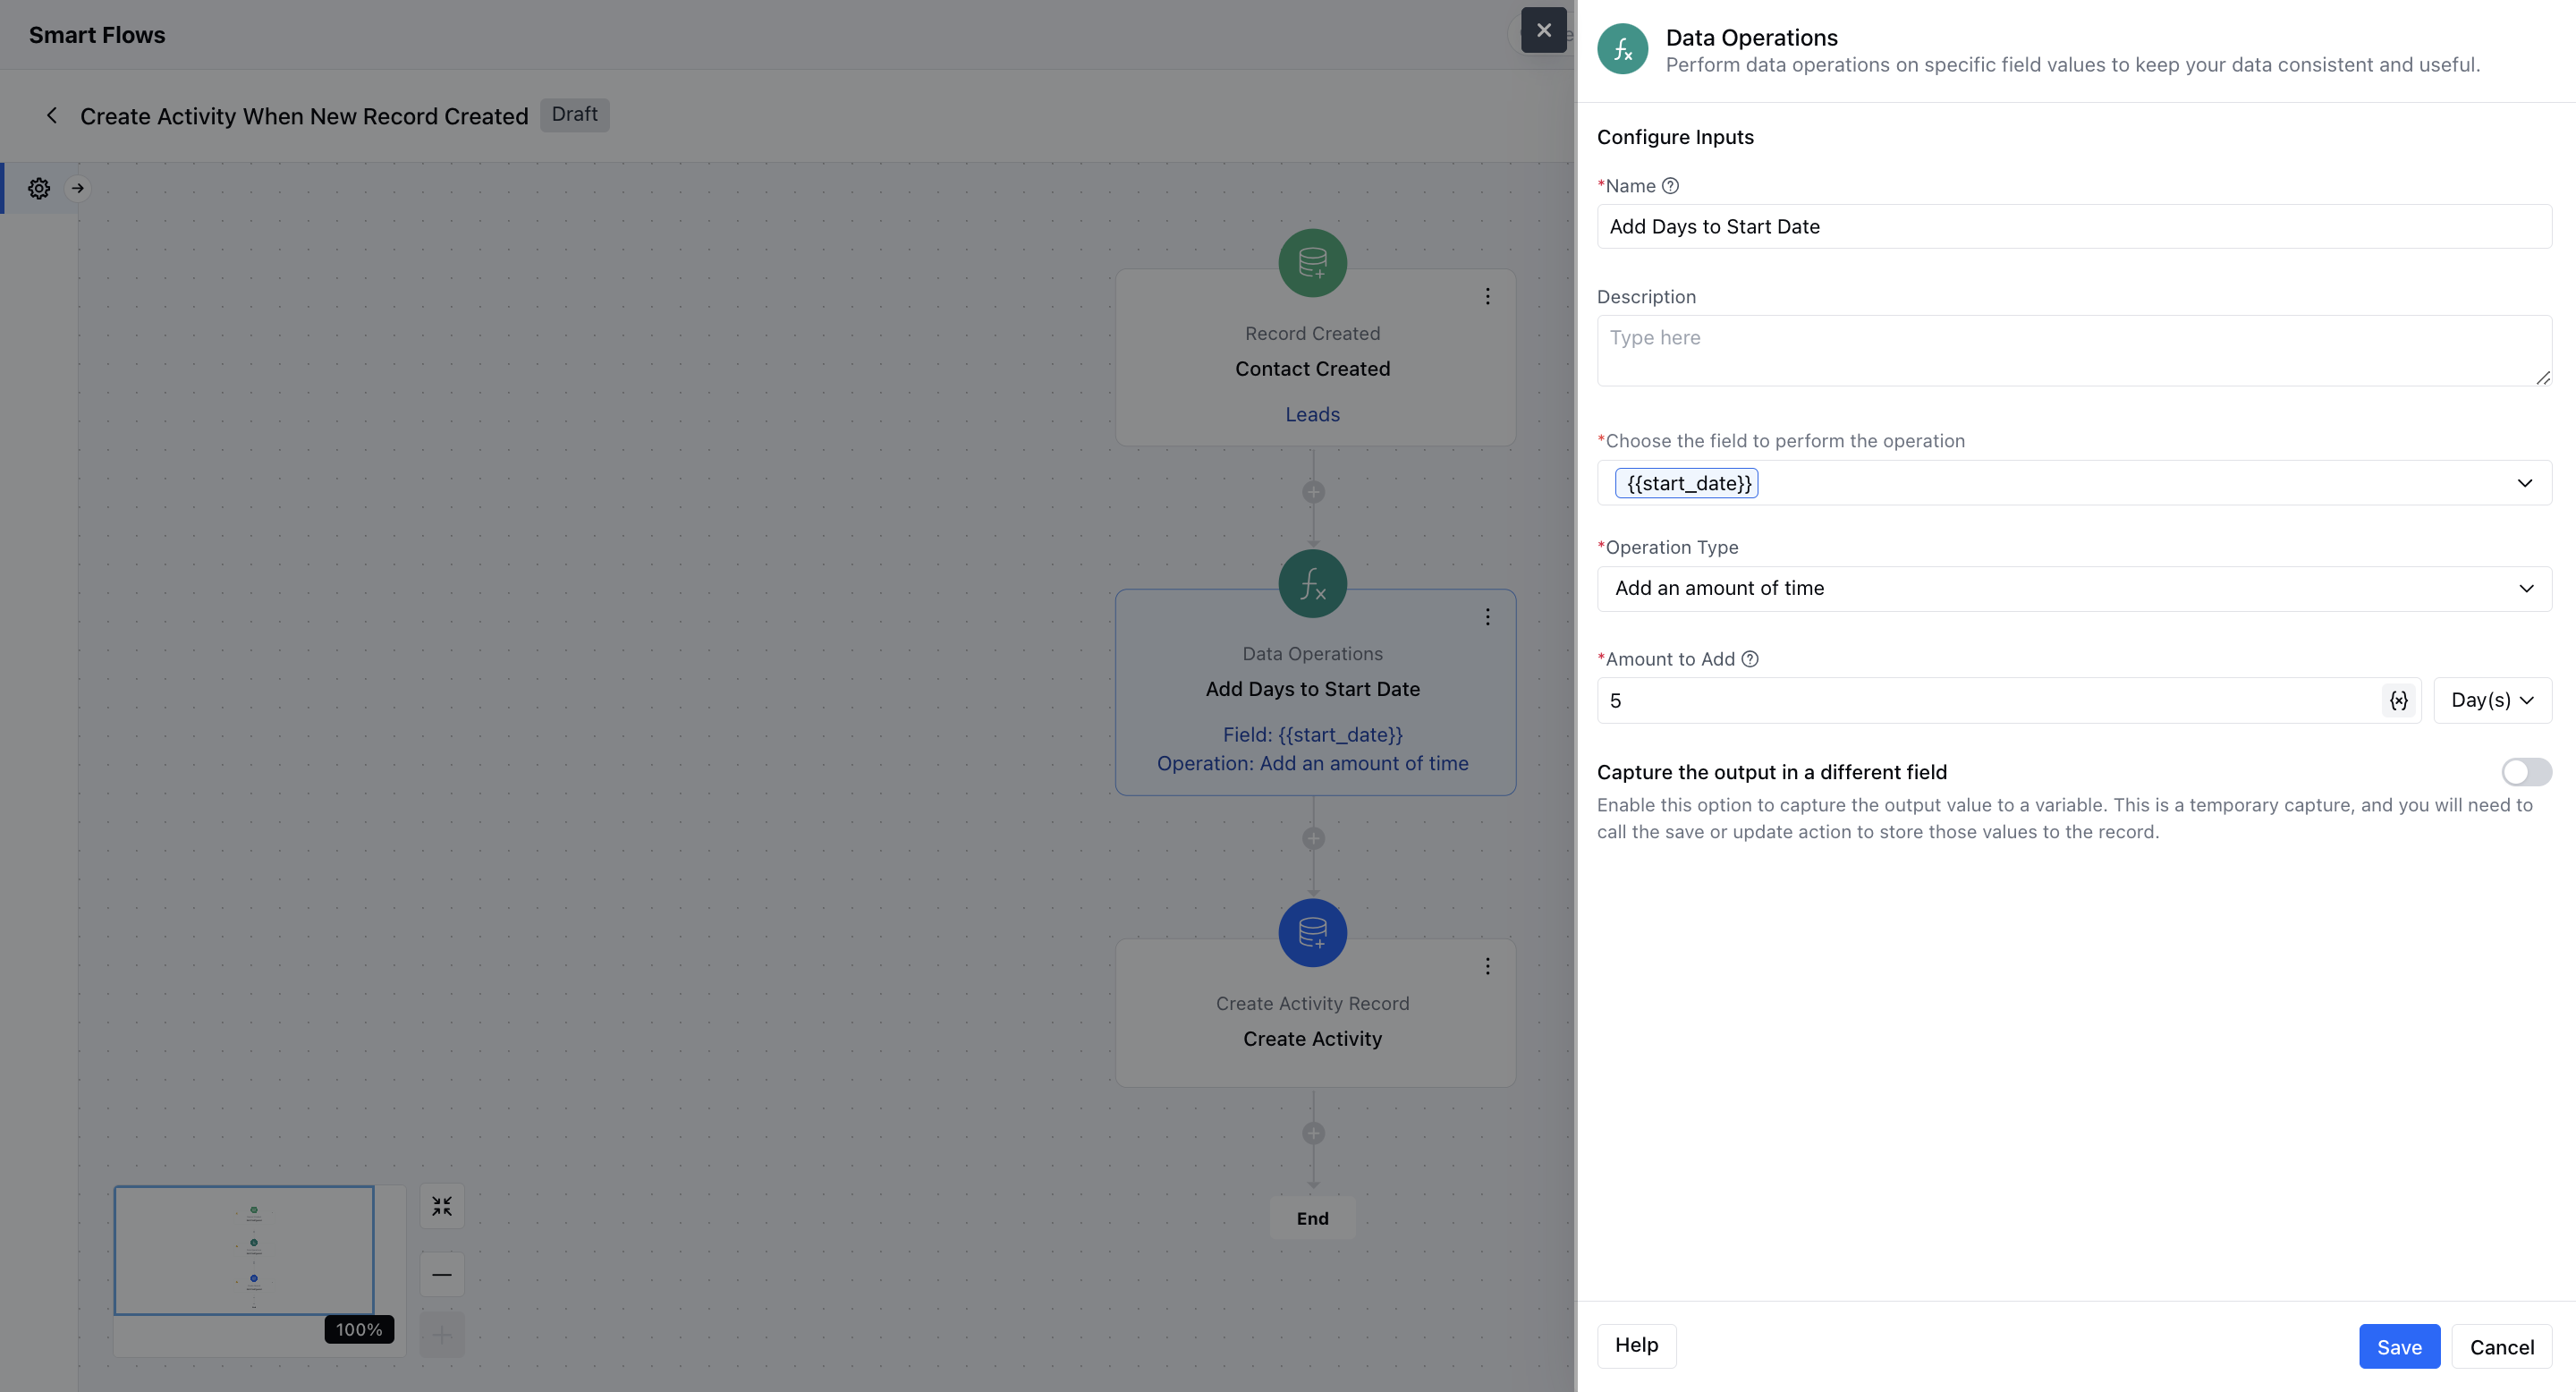Click the help icon next to Name
Screen dimensions: 2576x1392
[1670, 186]
